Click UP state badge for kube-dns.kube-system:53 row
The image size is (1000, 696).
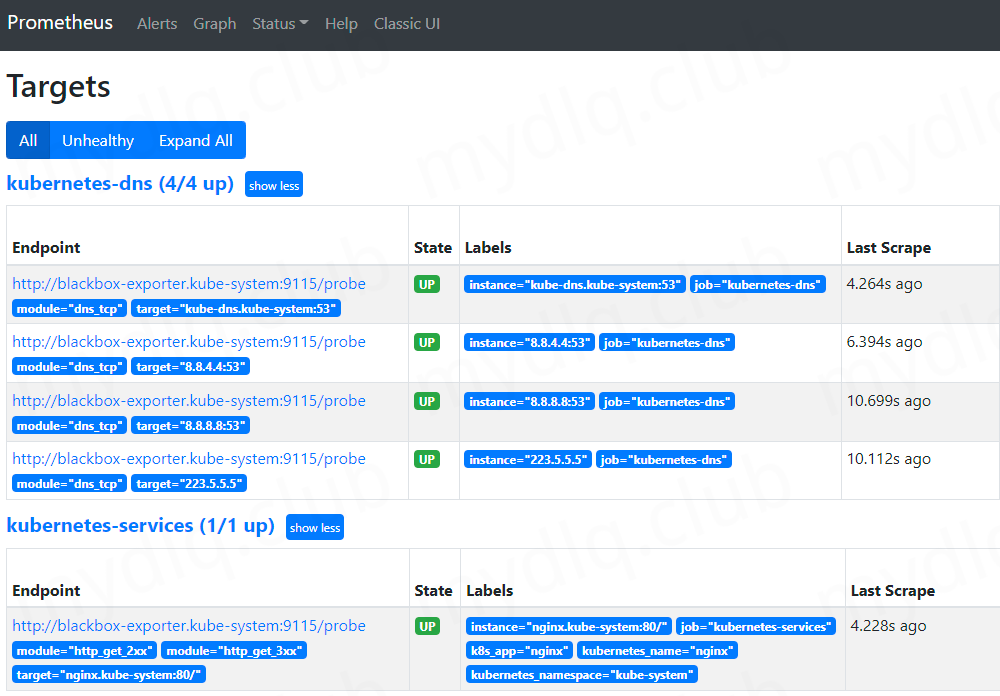point(427,285)
